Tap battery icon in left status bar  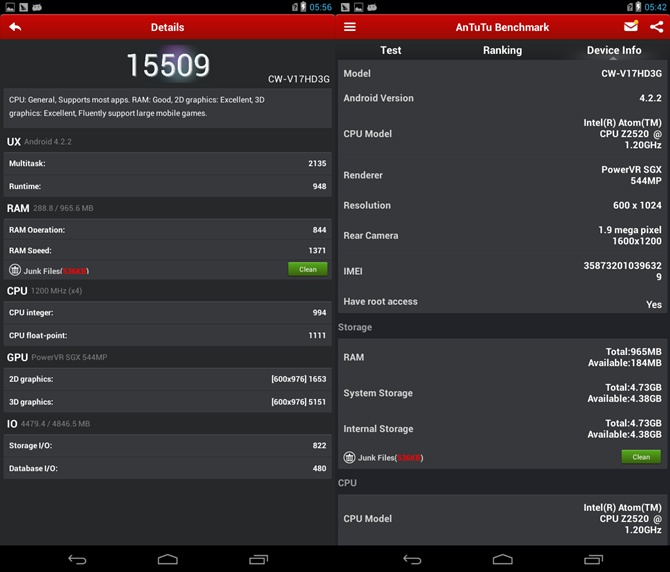click(x=303, y=6)
